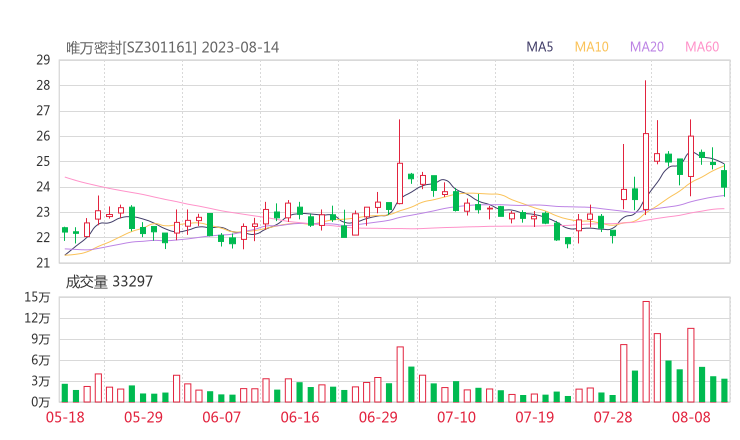This screenshot has width=740, height=440.
Task: Click the MA5 legend label
Action: [539, 47]
